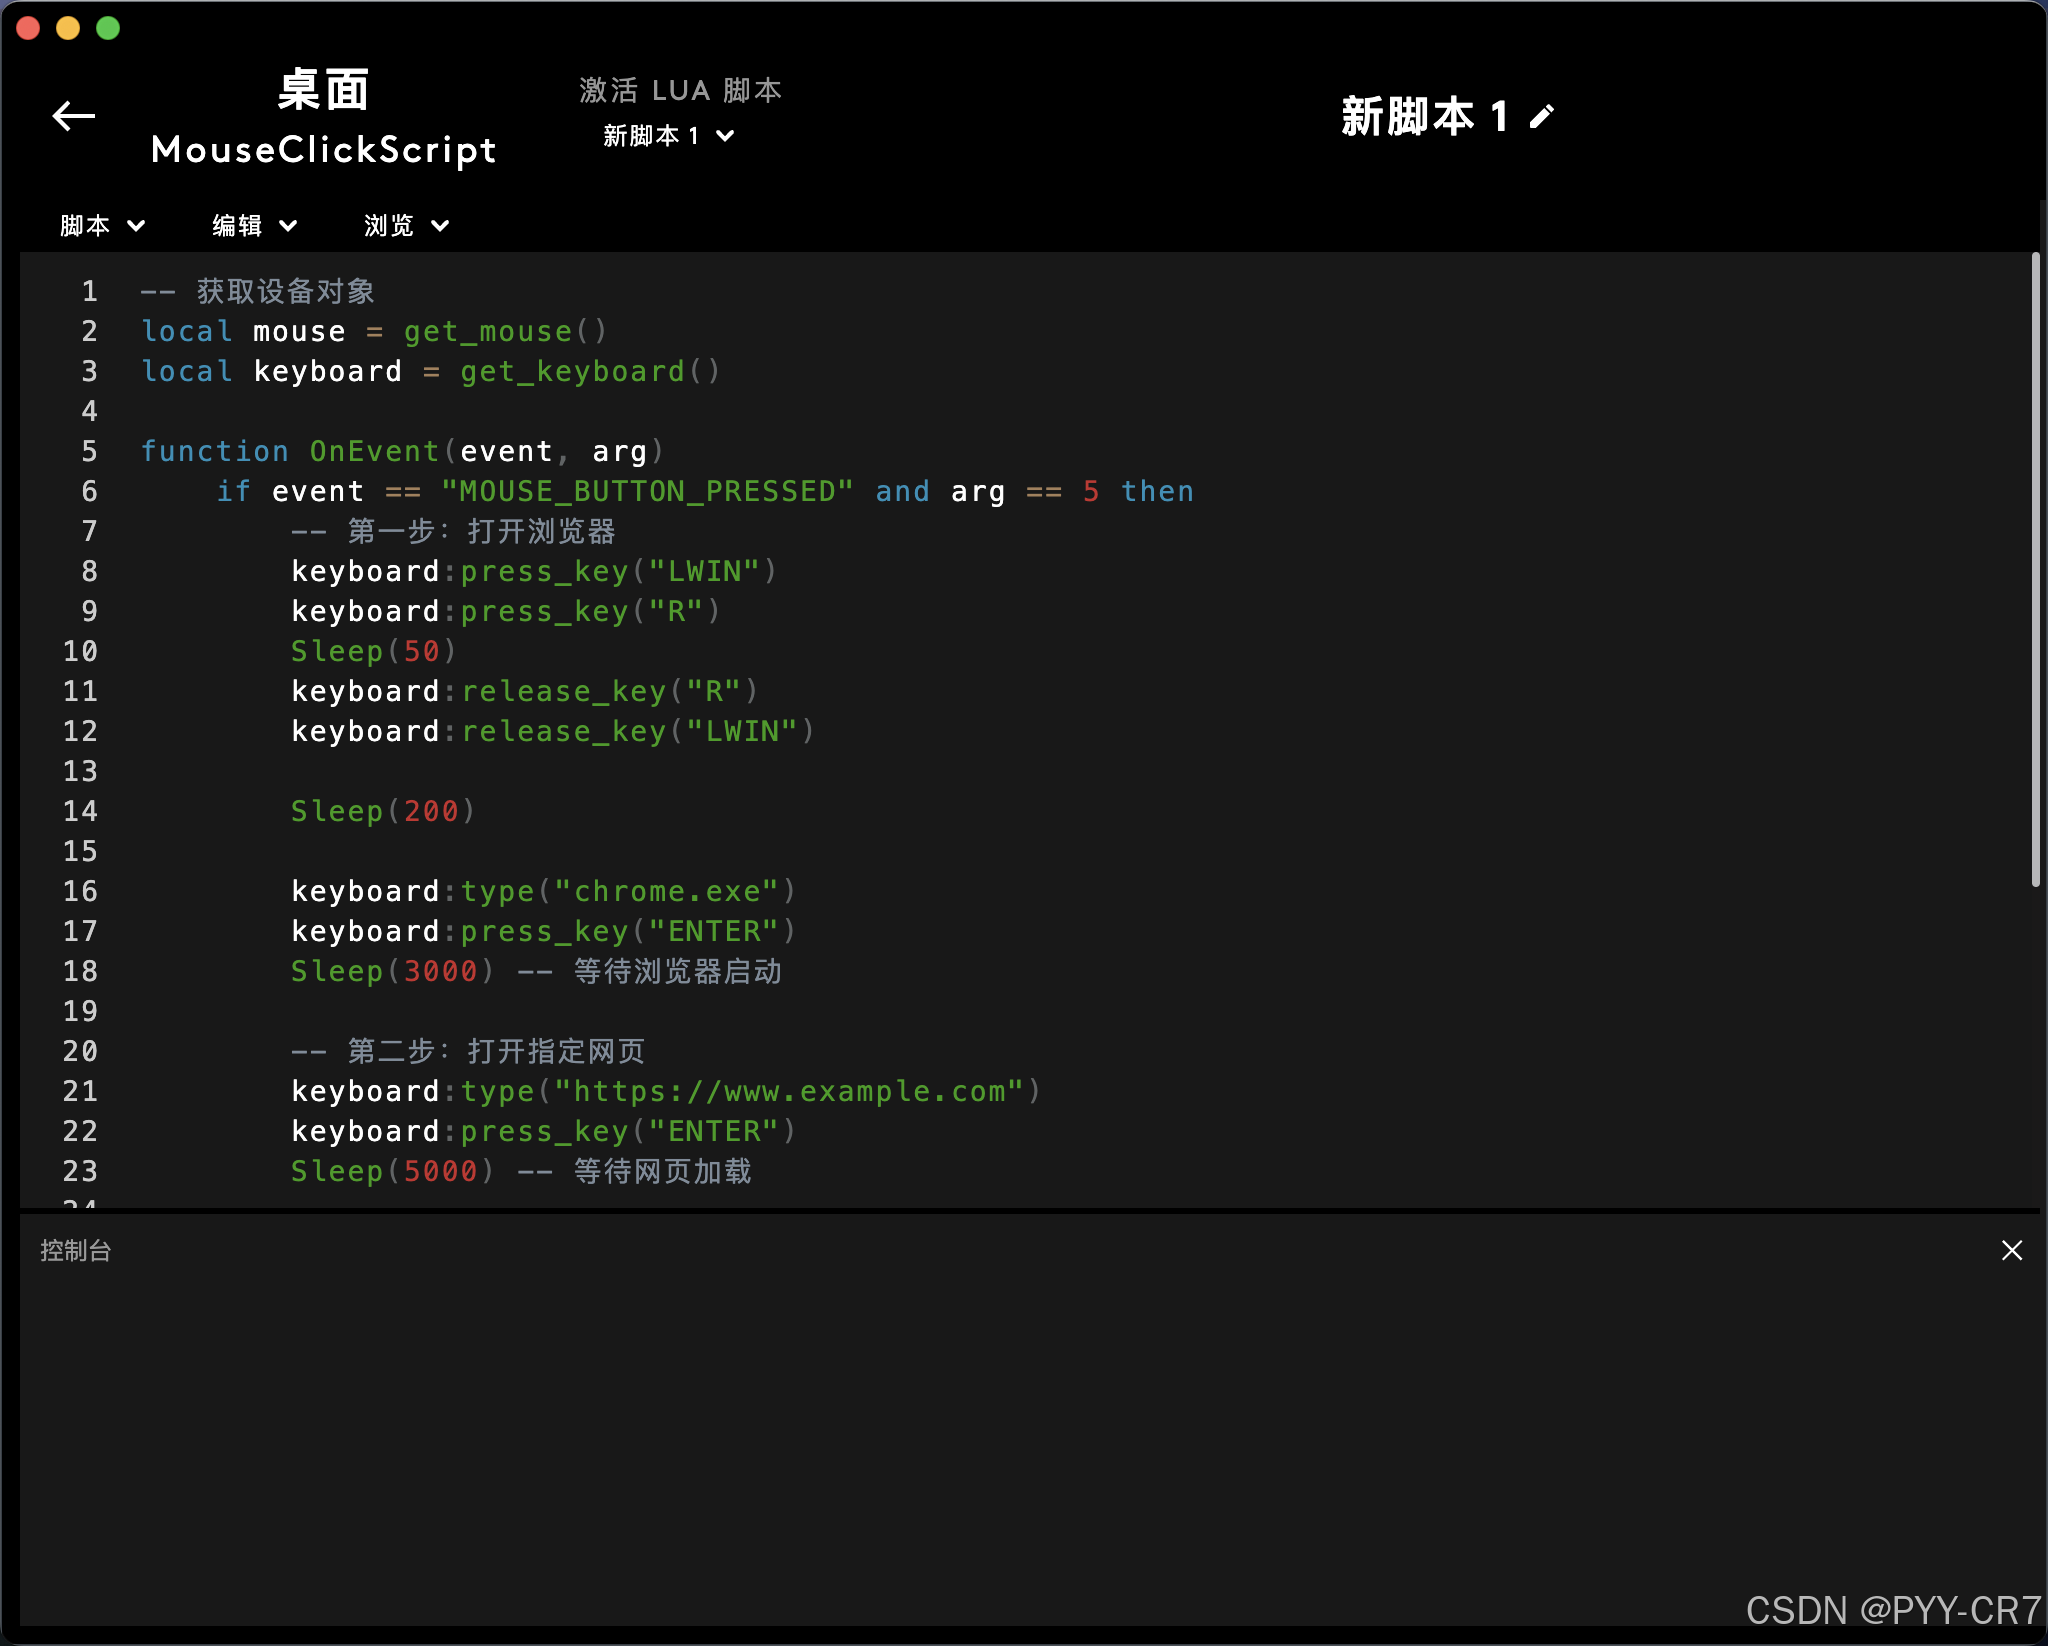Screen dimensions: 2048x1646
Task: Click the chevron beside 编辑
Action: [x=288, y=226]
